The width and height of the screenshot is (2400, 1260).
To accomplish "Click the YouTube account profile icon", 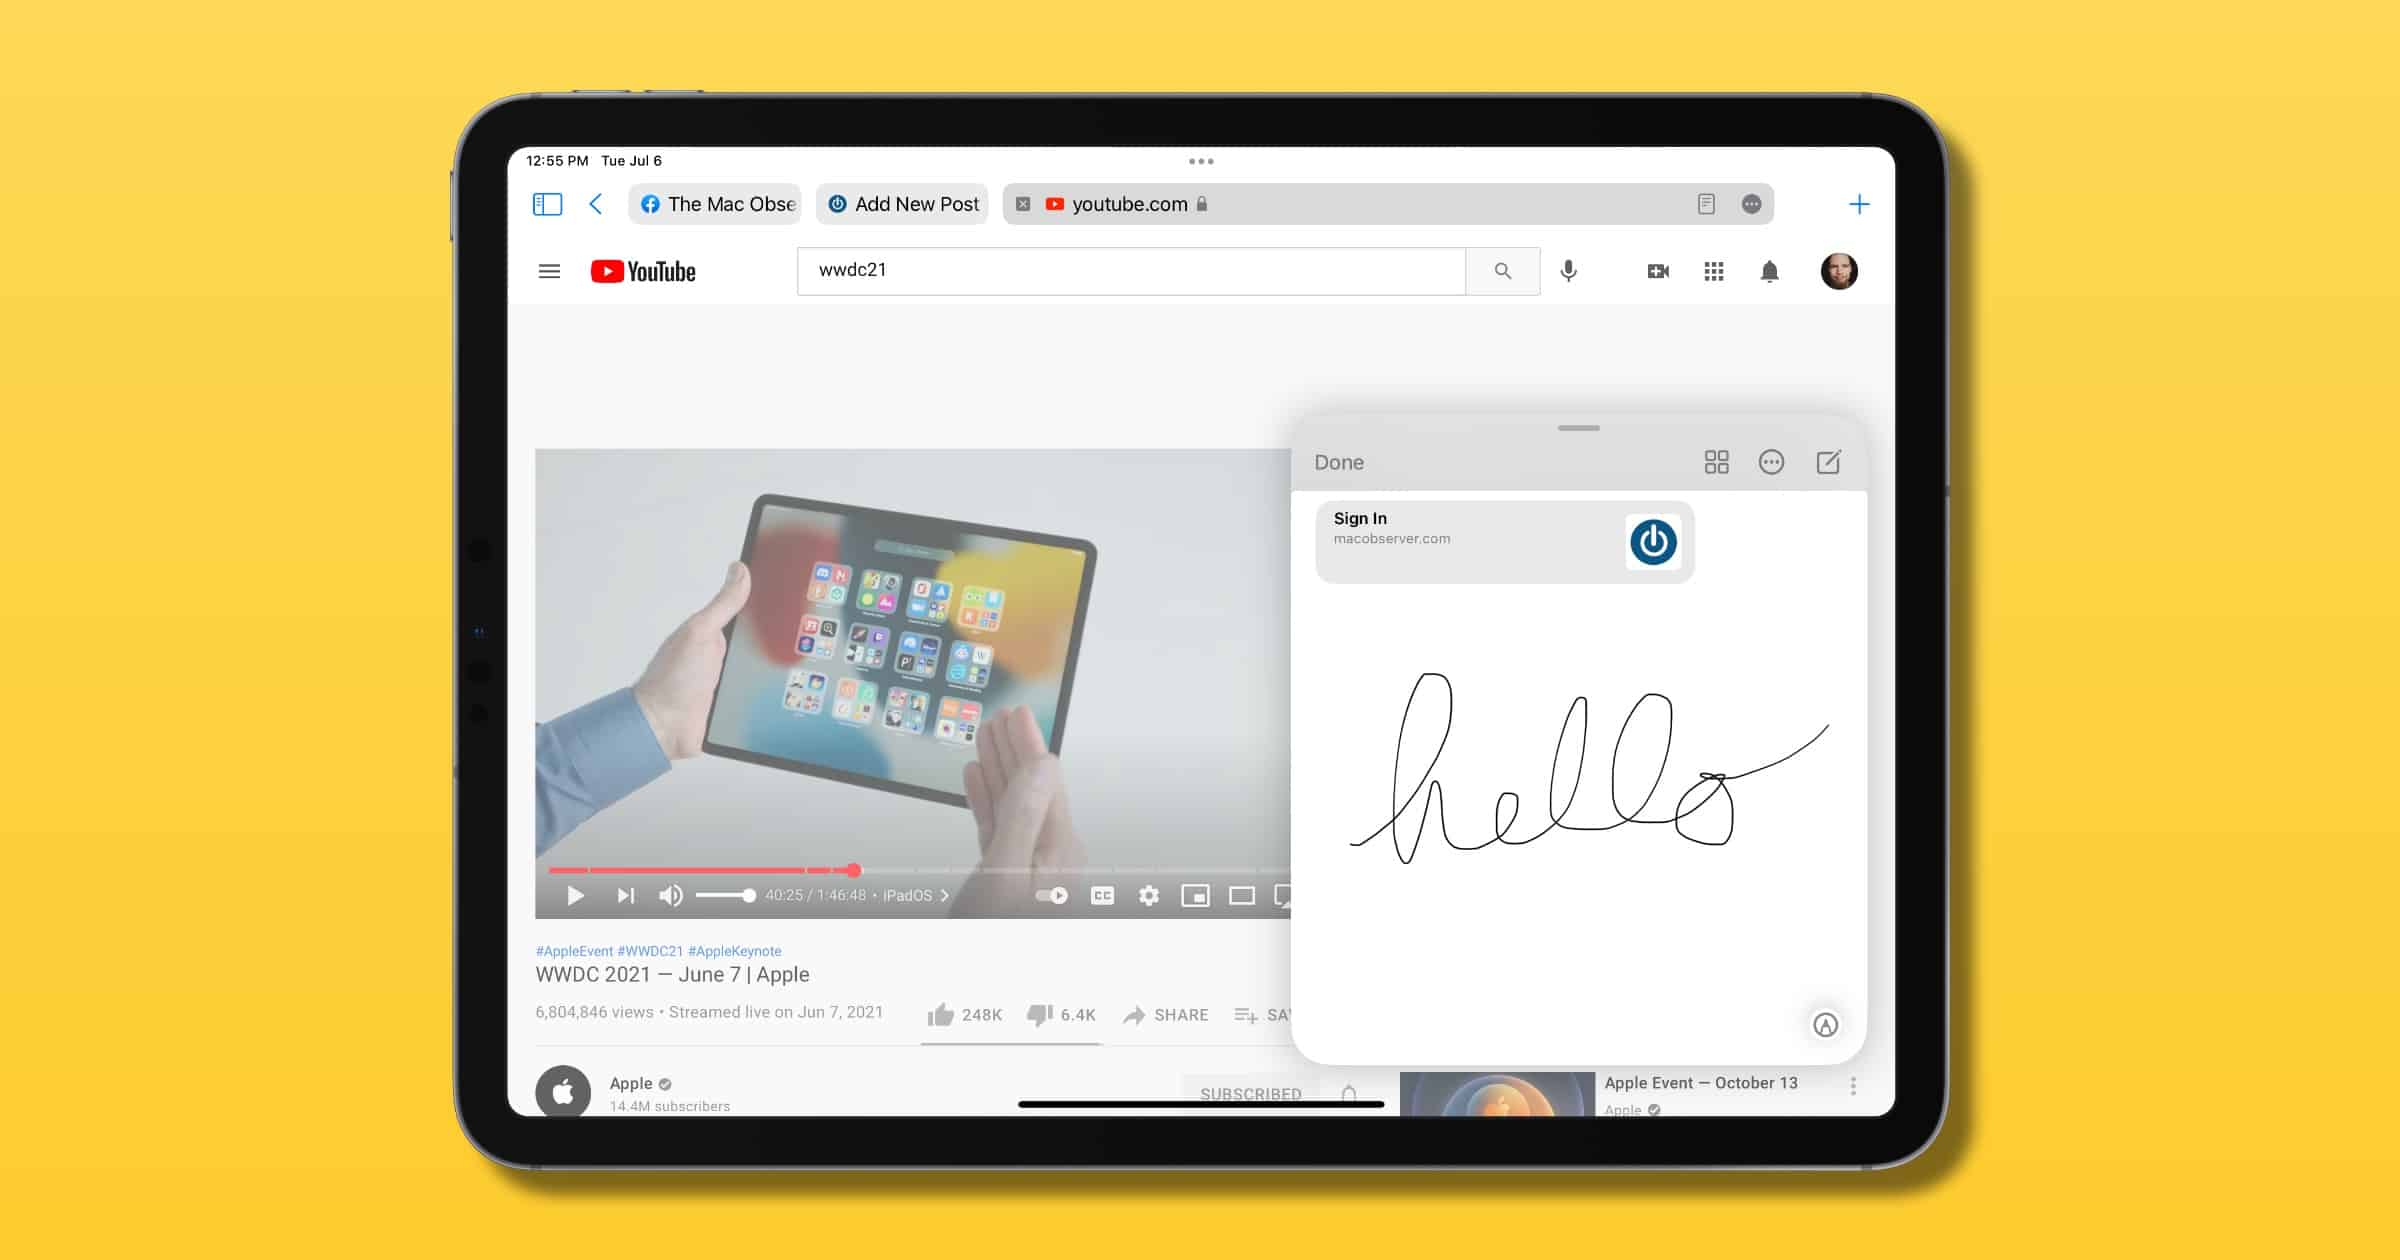I will click(x=1840, y=270).
